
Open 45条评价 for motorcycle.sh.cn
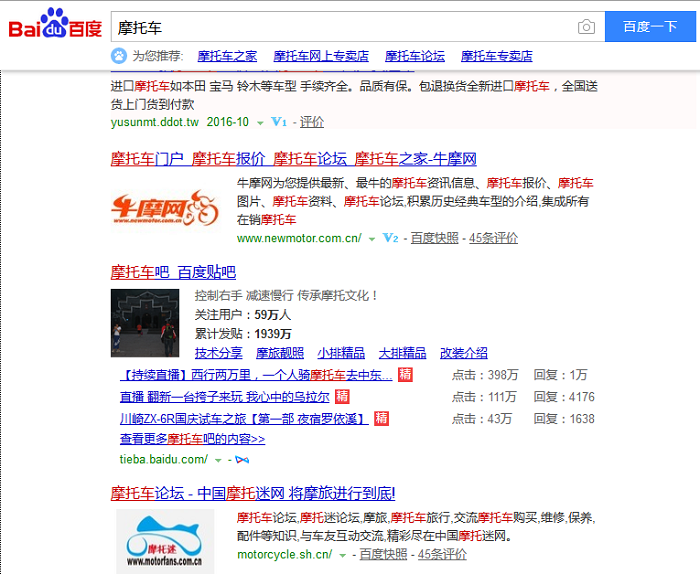[442, 554]
